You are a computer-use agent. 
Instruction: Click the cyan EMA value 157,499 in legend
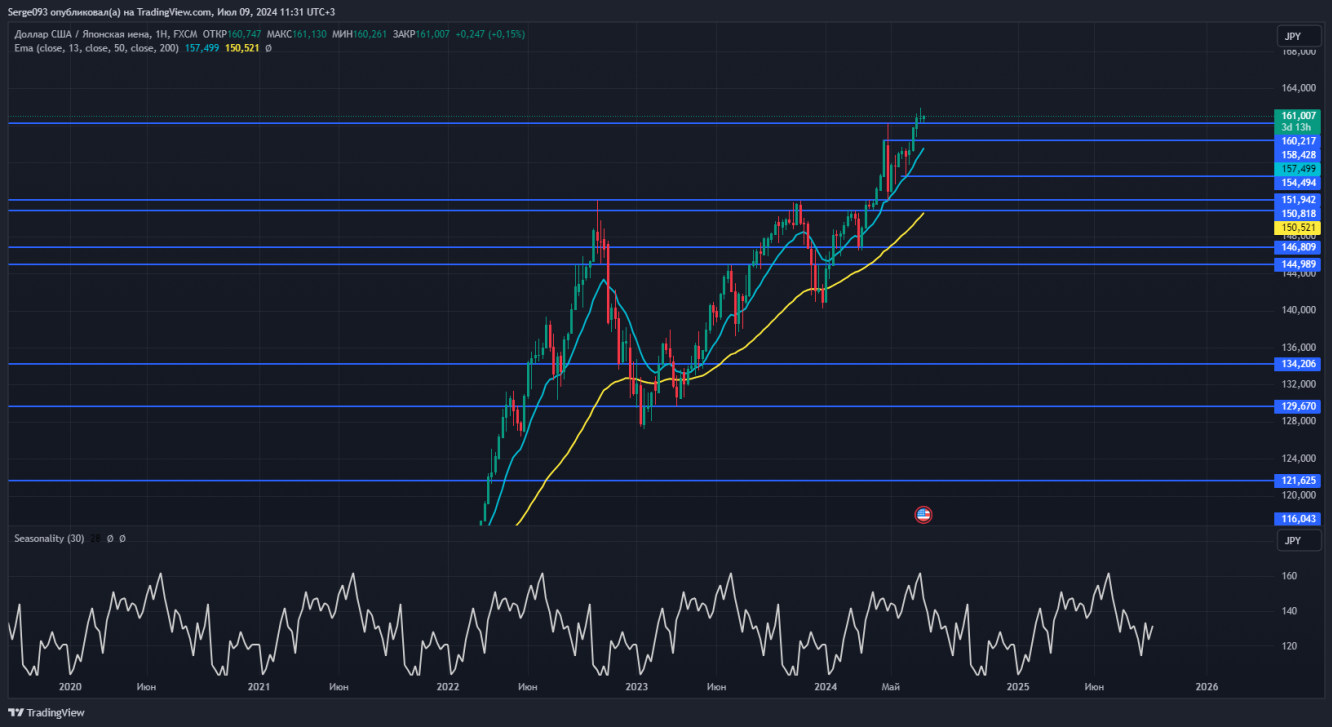[x=202, y=48]
